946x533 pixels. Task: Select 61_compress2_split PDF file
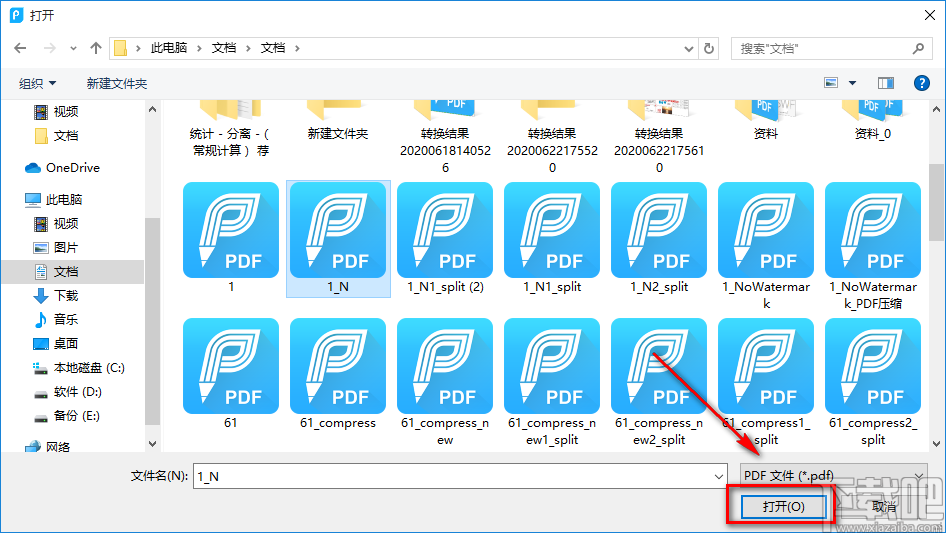(873, 383)
